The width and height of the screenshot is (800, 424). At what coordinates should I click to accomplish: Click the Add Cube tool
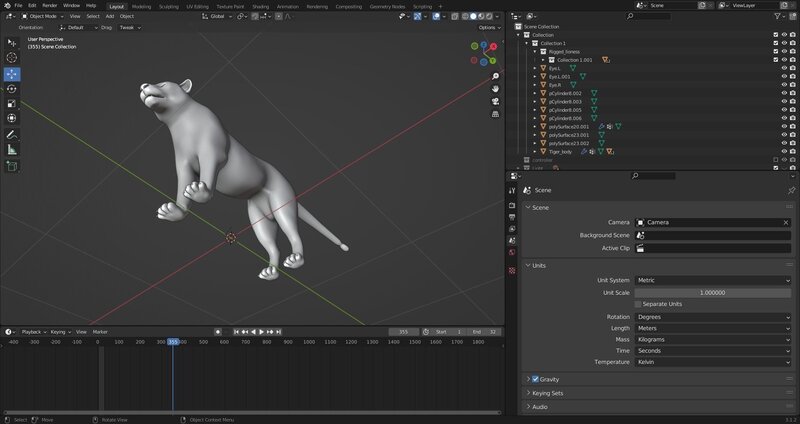(x=12, y=165)
